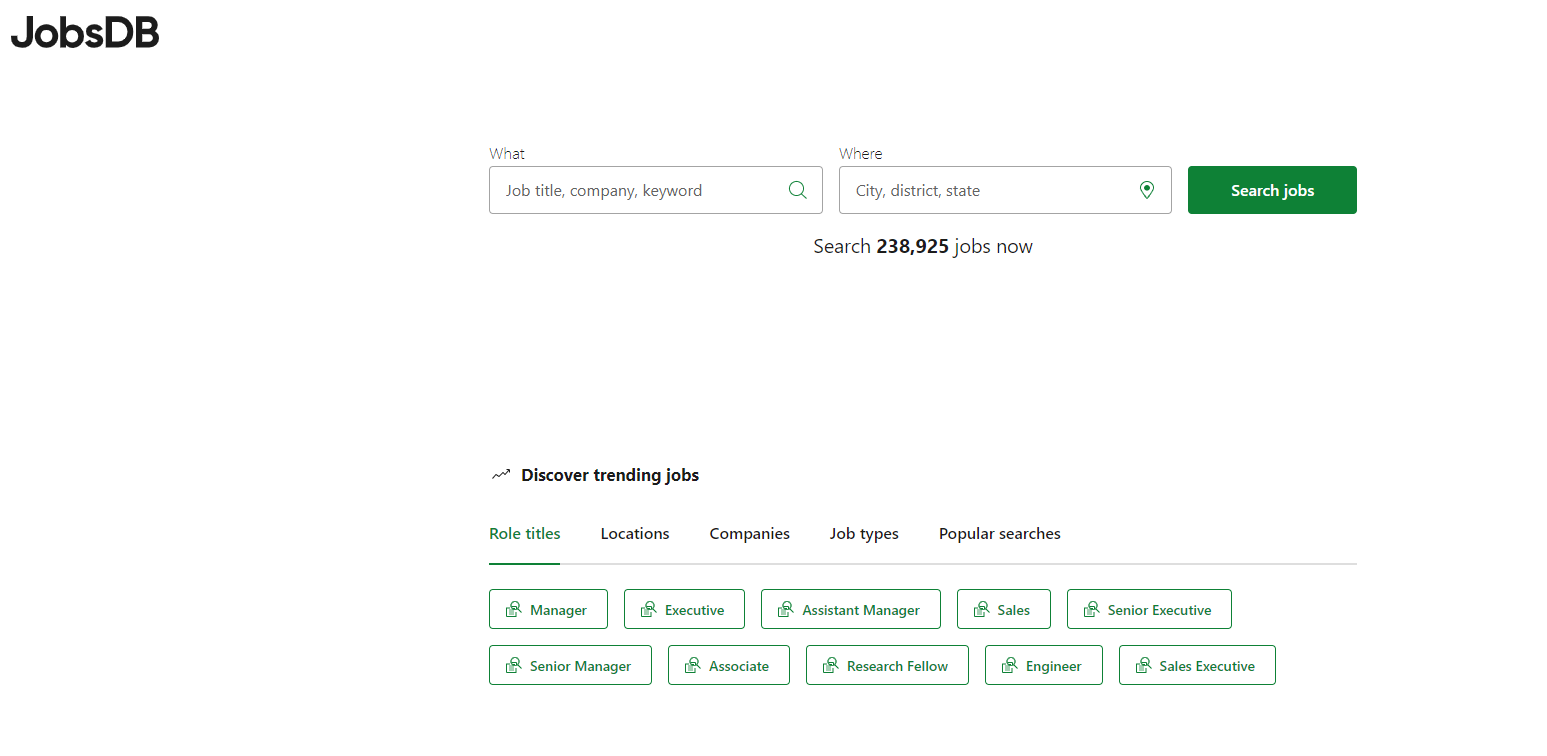Show the Popular searches tab
Screen dimensions: 1547x756
[x=999, y=534]
